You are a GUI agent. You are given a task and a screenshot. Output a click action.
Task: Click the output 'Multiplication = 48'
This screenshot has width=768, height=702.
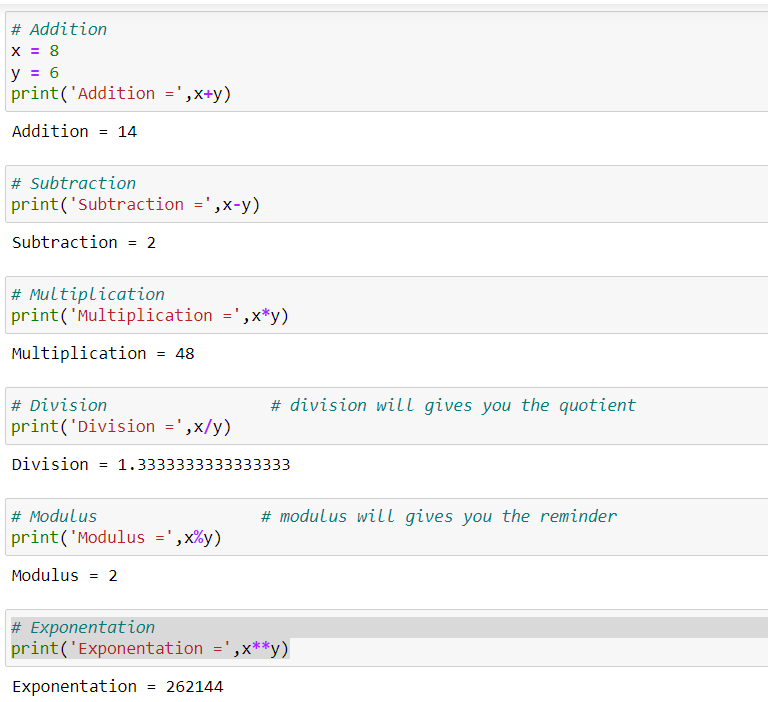(x=103, y=354)
